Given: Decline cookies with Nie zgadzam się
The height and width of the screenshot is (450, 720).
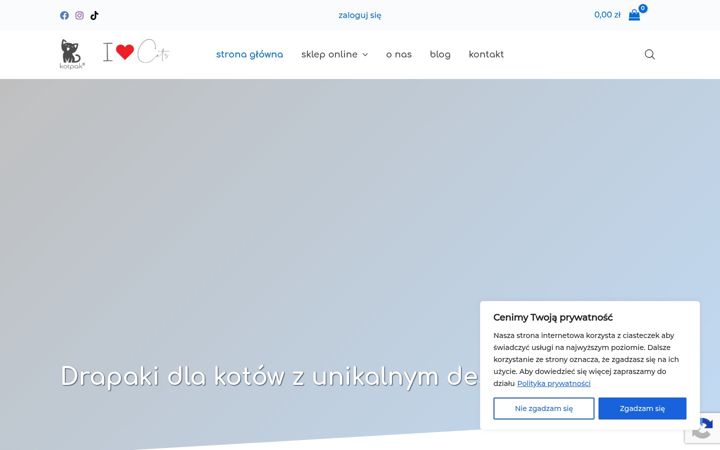Looking at the screenshot, I should [544, 408].
